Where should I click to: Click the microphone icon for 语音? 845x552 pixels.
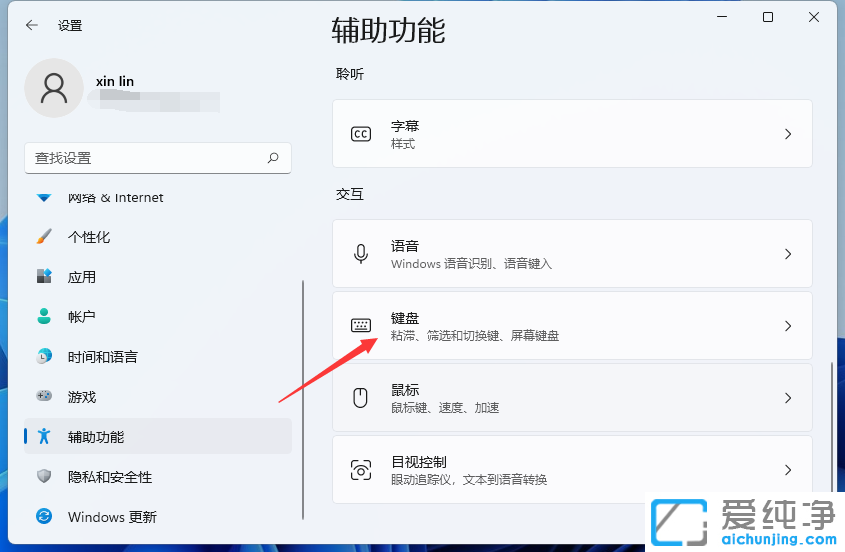361,253
